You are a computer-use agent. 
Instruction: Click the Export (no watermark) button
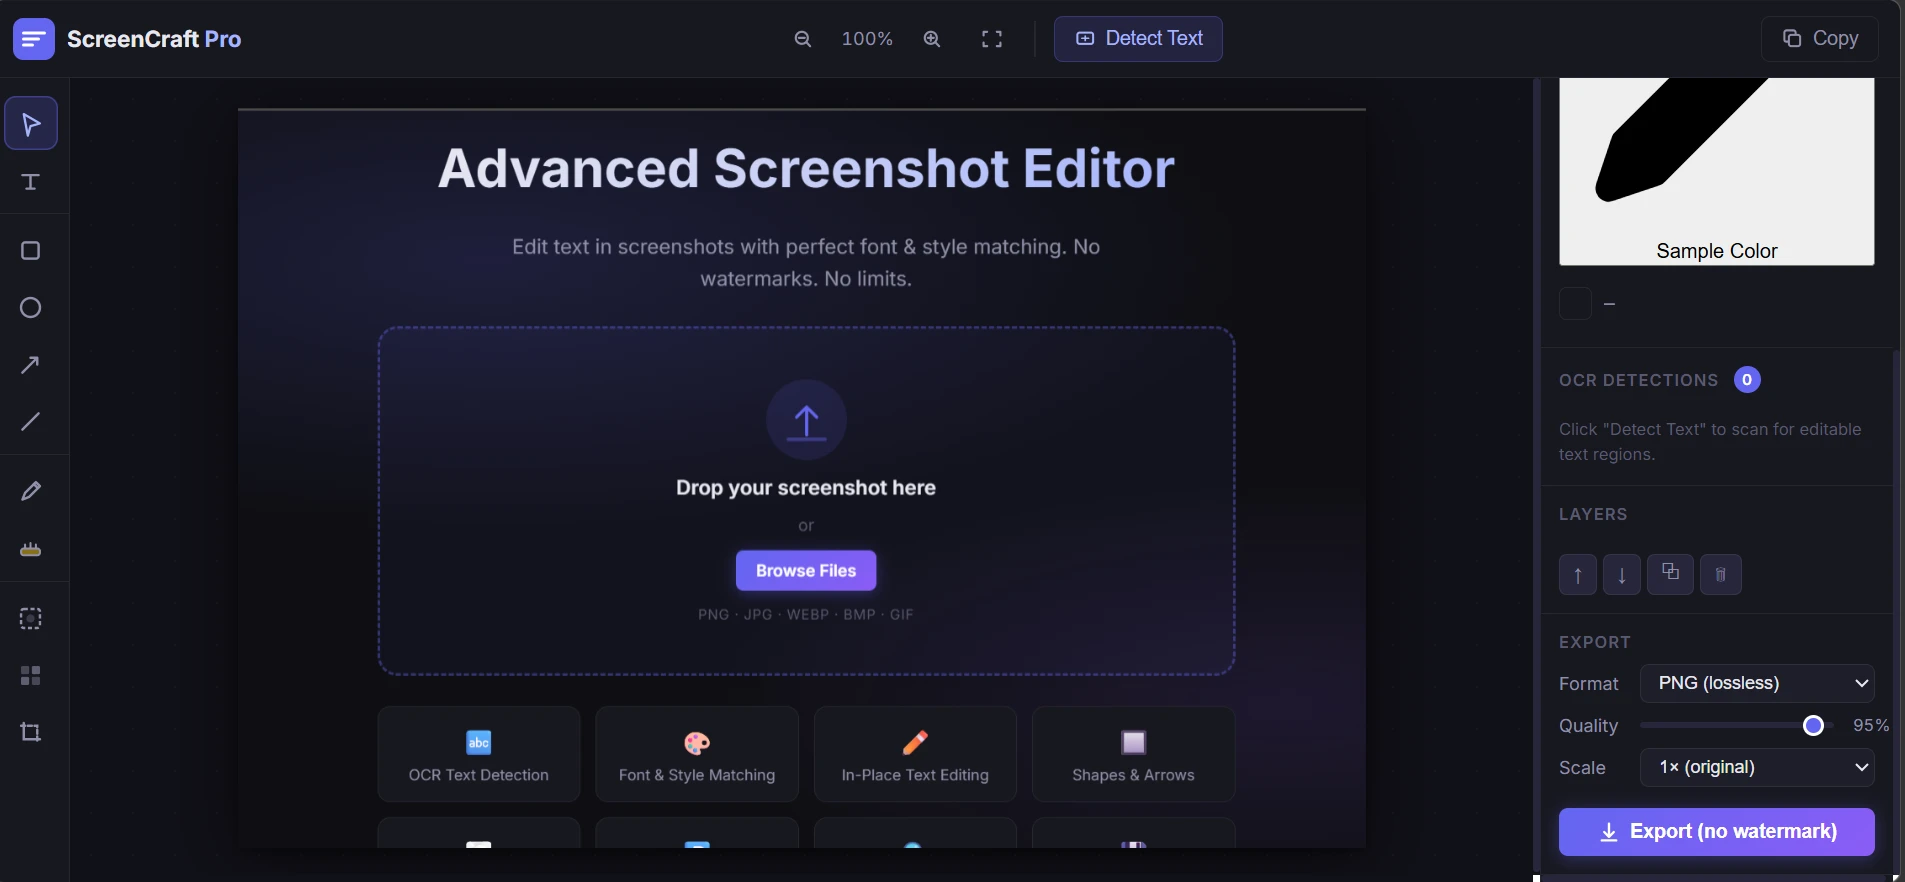pos(1716,832)
